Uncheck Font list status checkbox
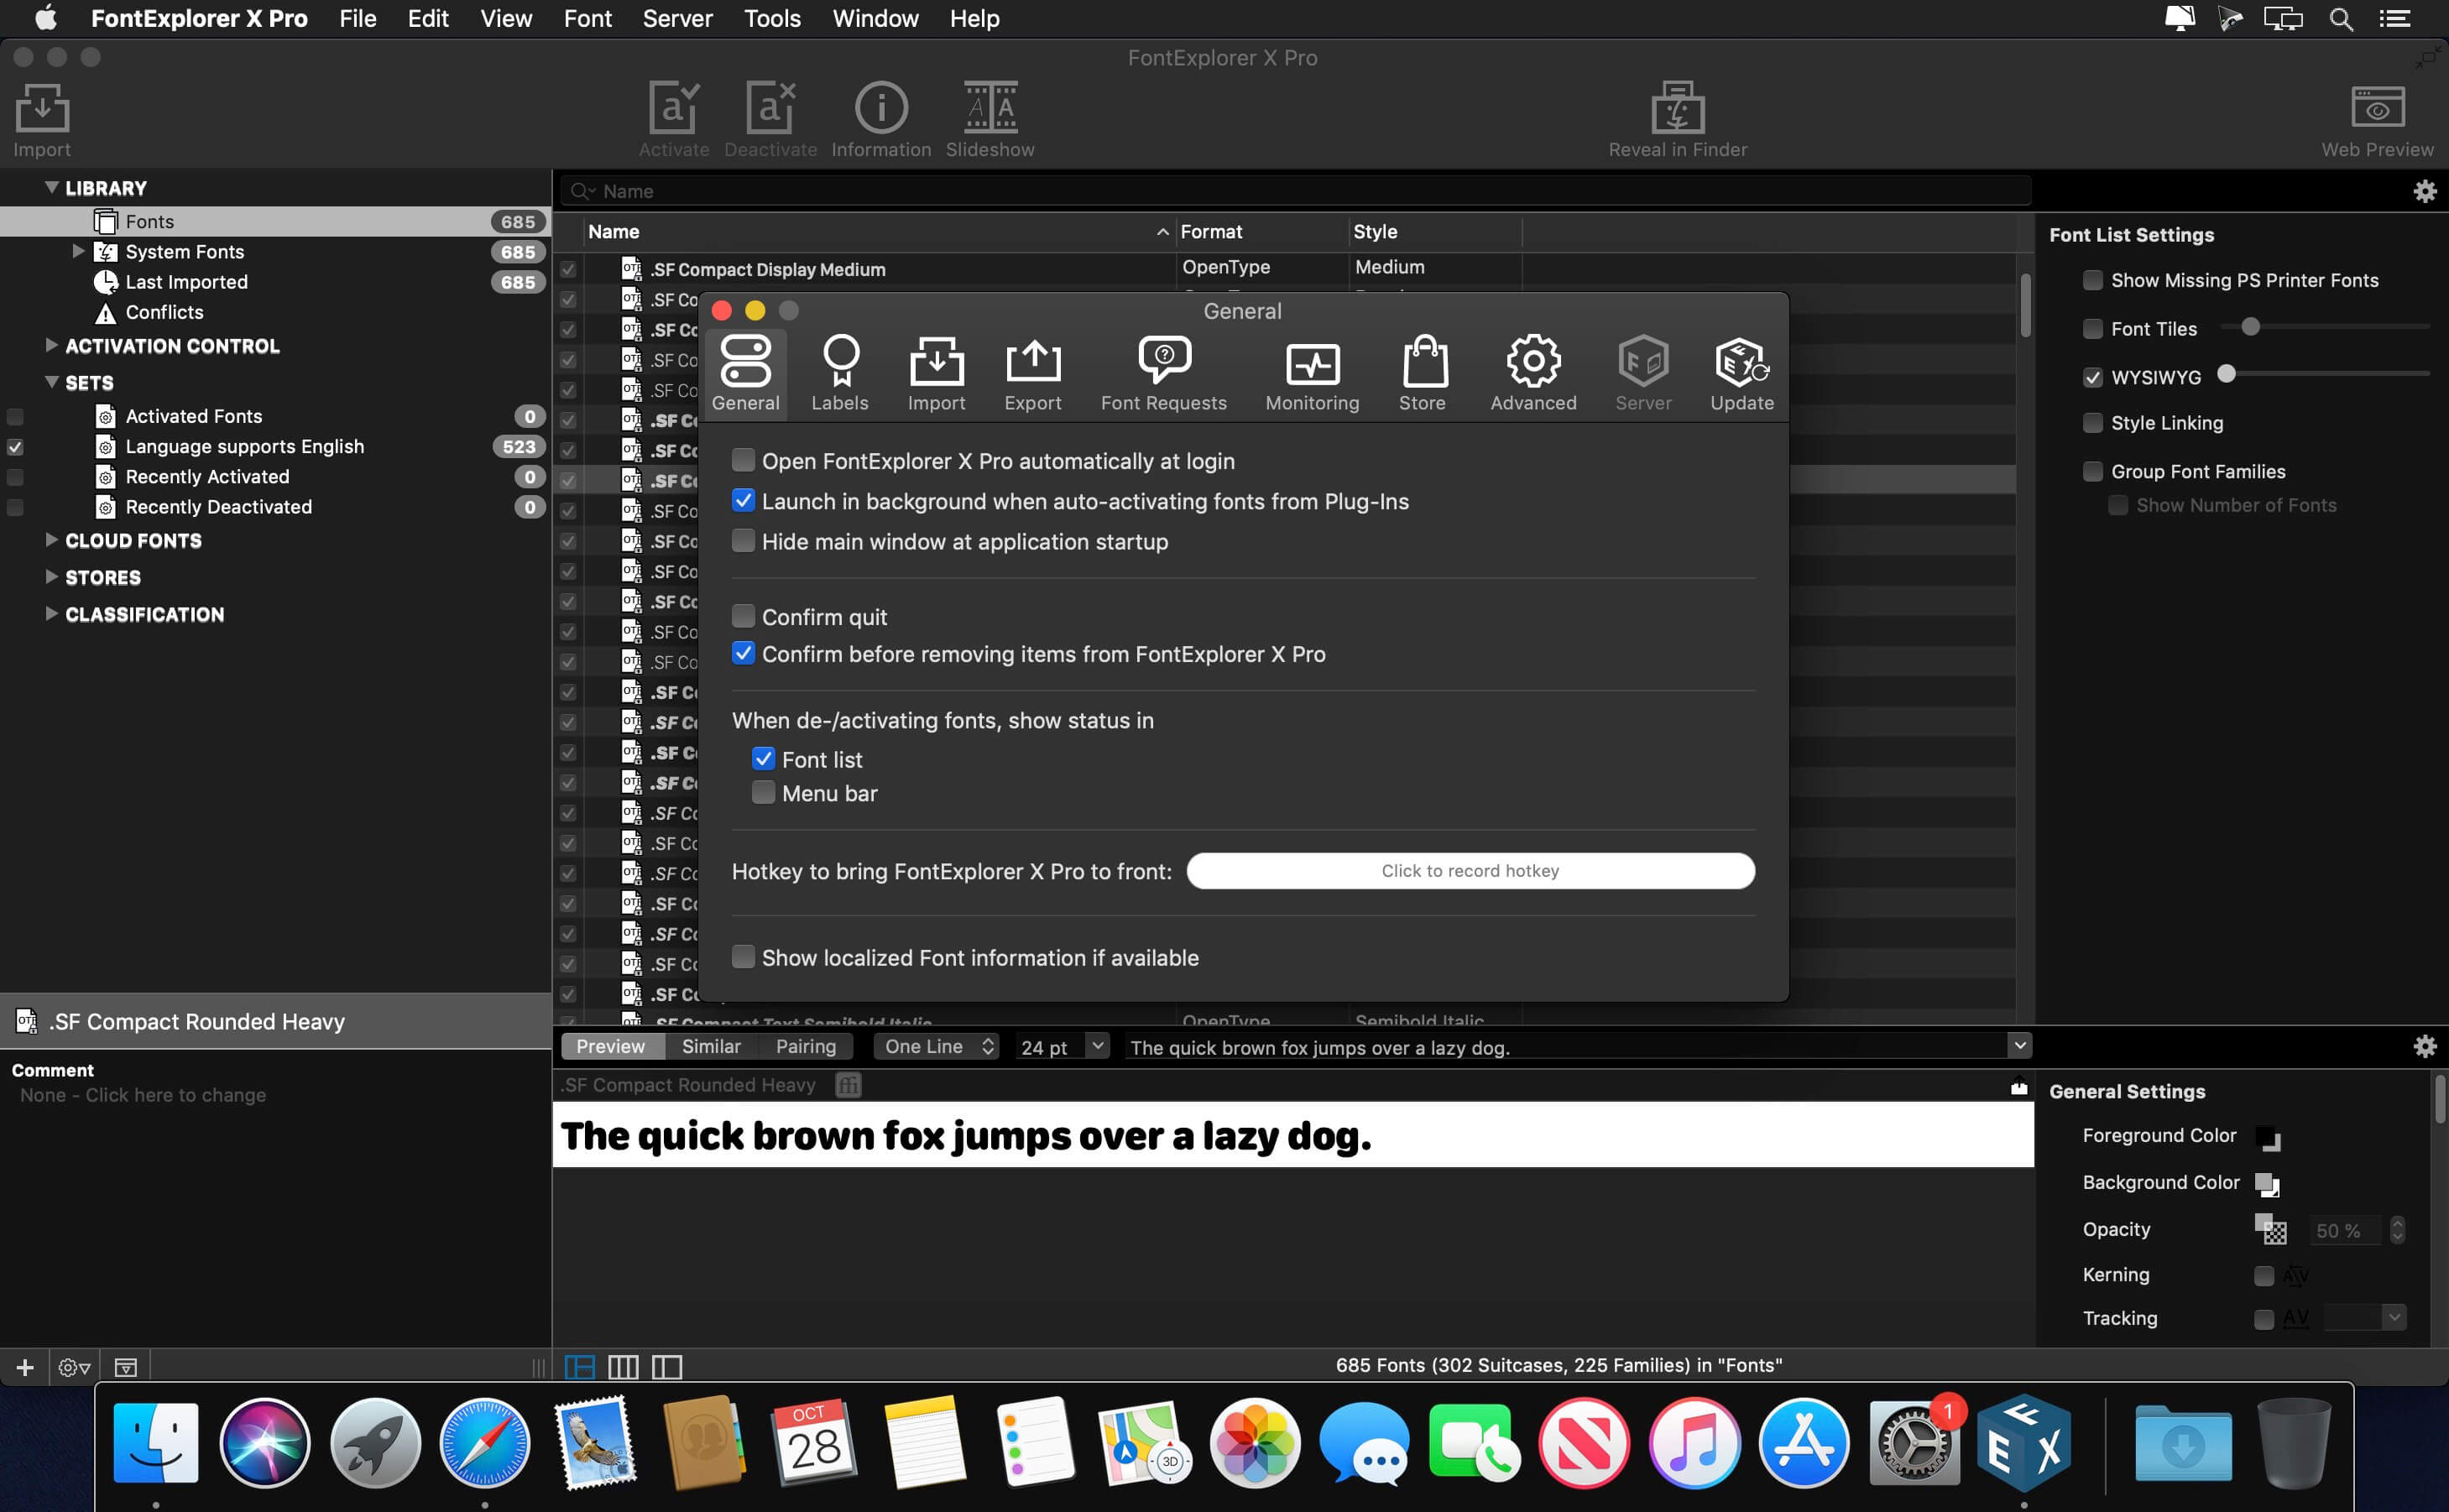2449x1512 pixels. tap(763, 758)
